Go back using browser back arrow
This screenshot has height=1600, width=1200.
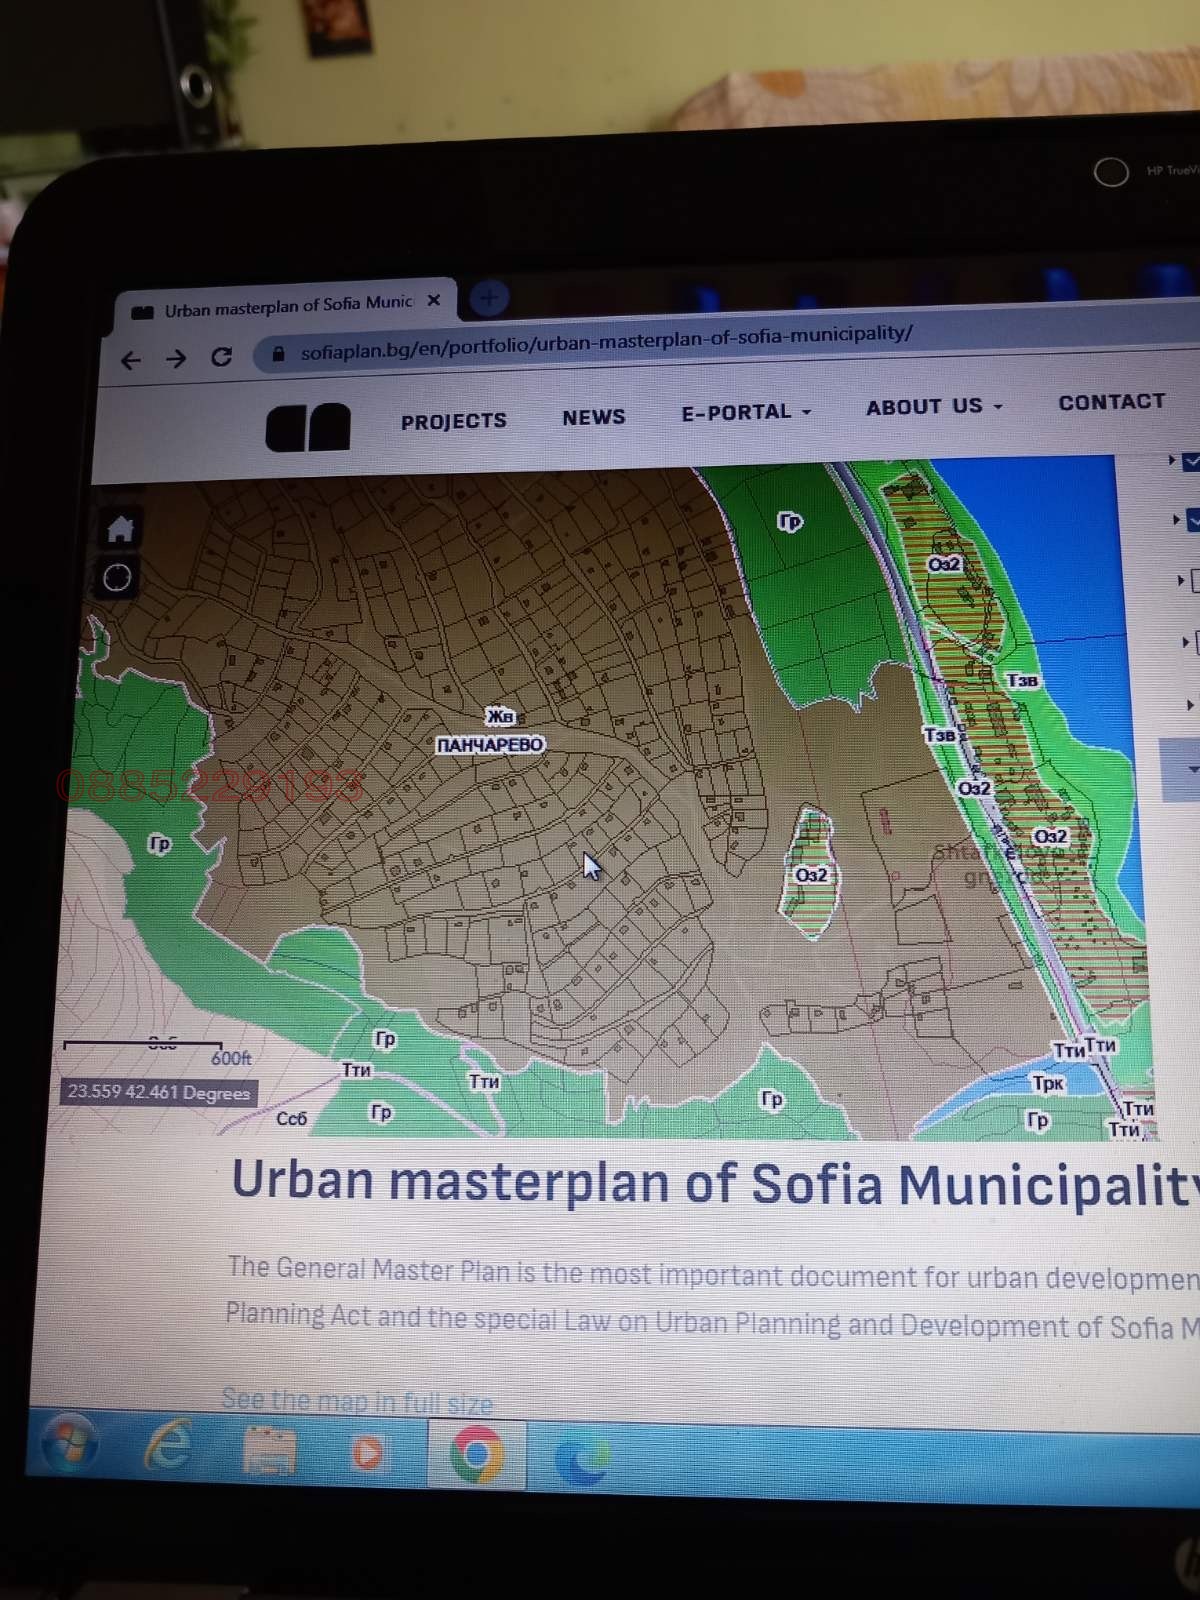pyautogui.click(x=131, y=360)
